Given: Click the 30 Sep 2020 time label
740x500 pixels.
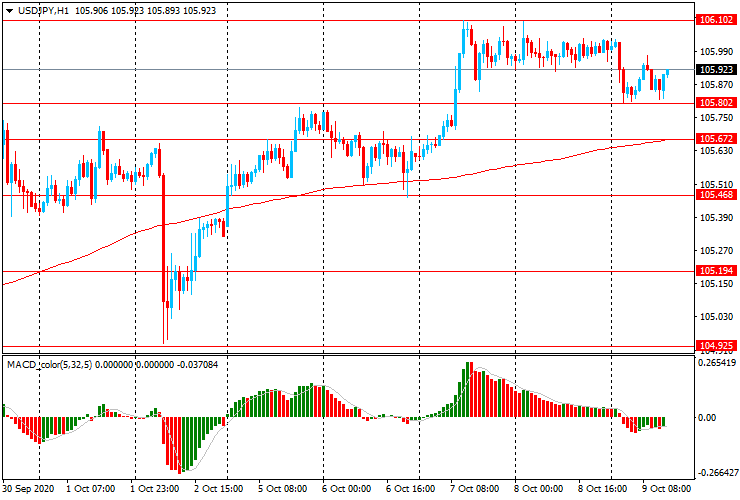Looking at the screenshot, I should pyautogui.click(x=28, y=489).
